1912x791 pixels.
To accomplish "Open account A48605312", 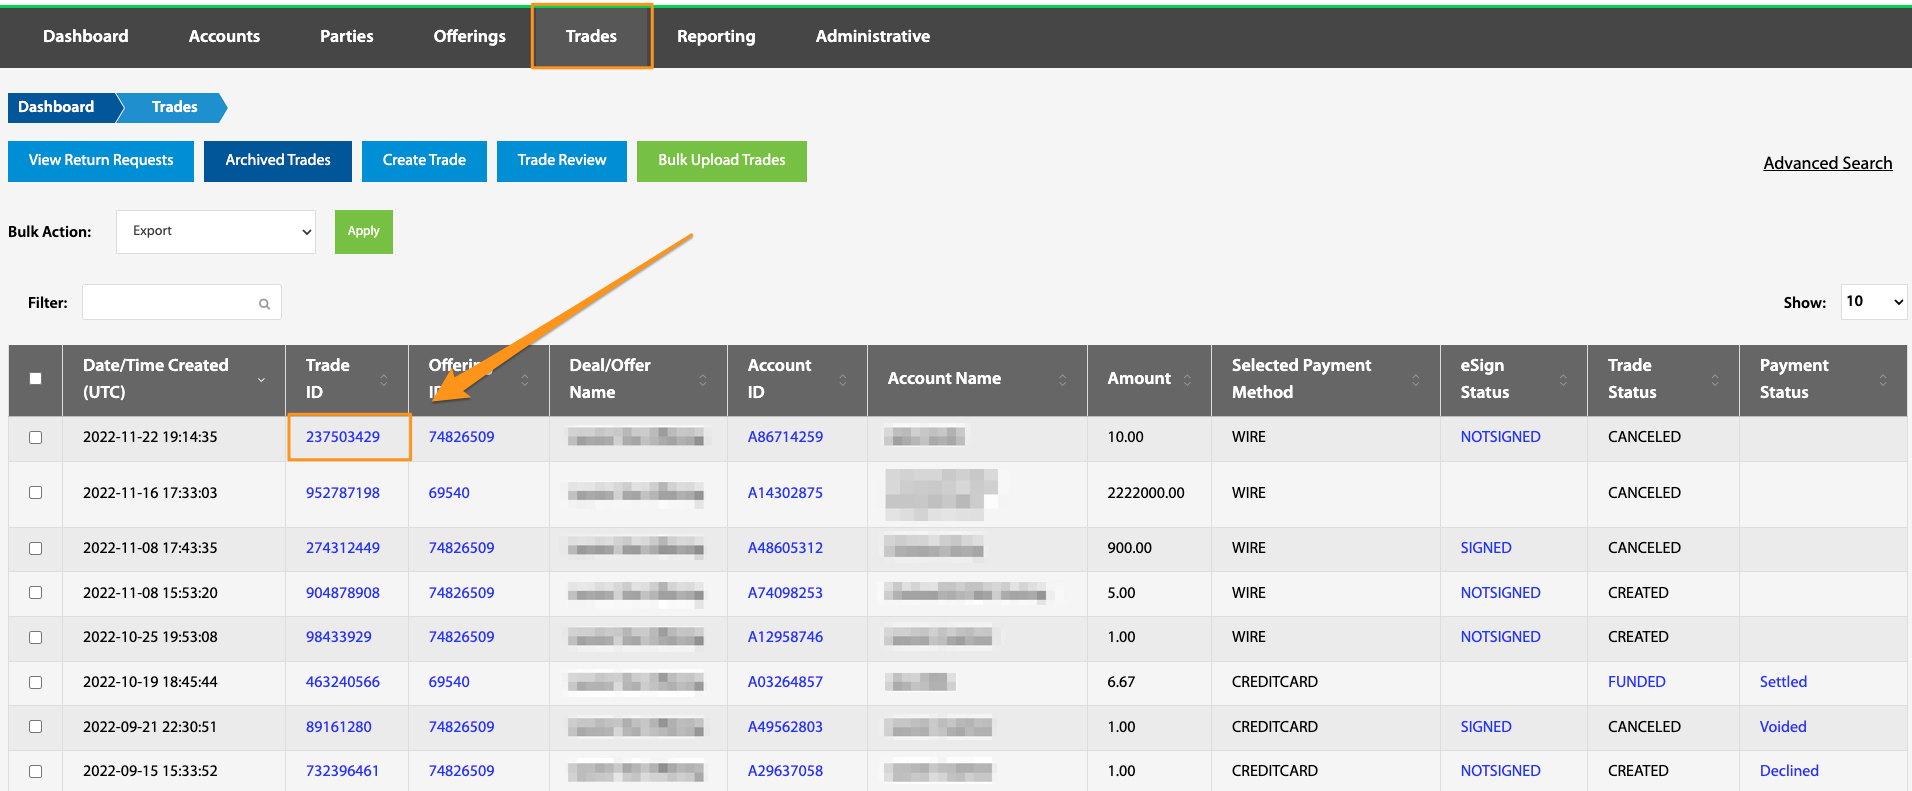I will [786, 548].
